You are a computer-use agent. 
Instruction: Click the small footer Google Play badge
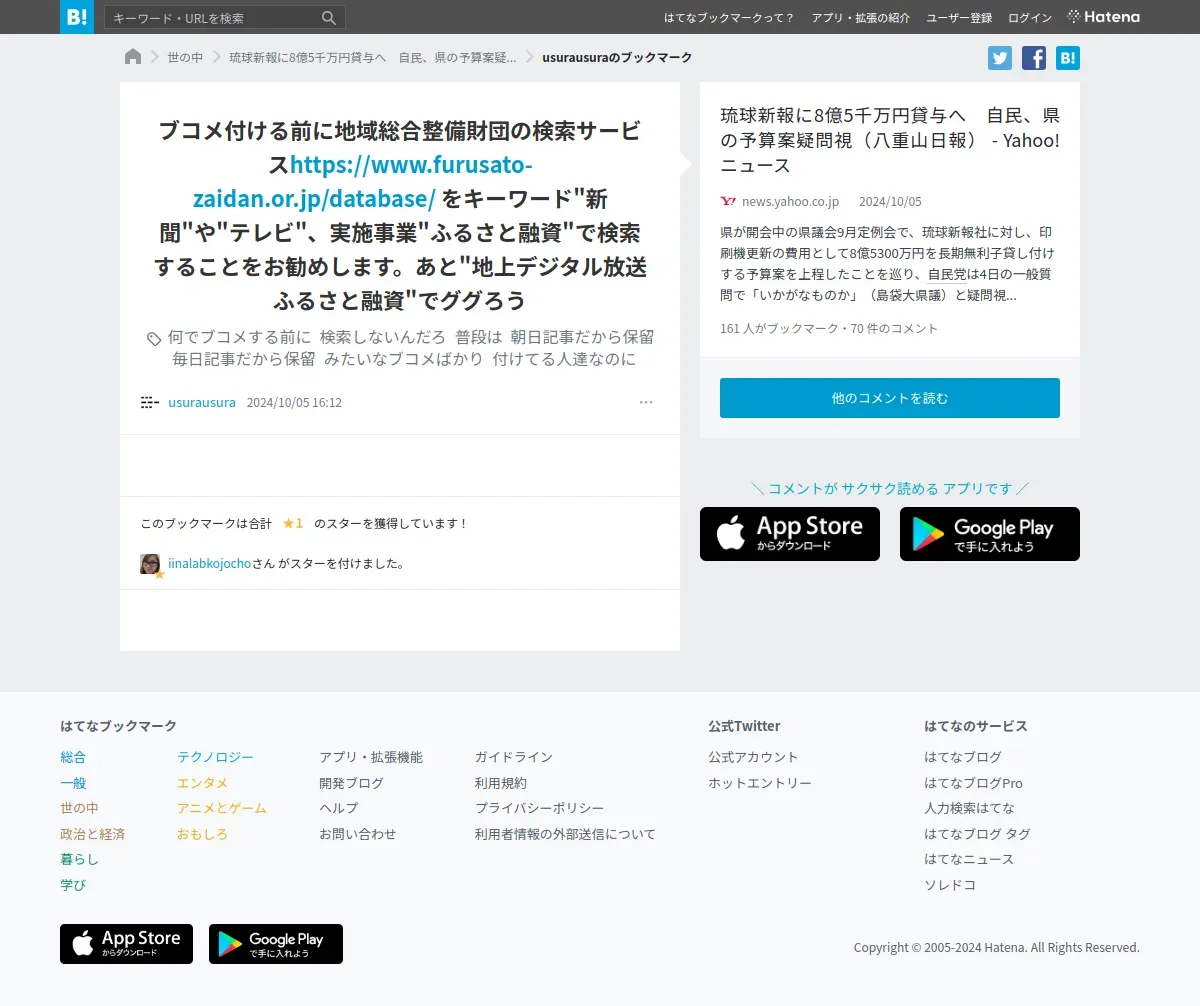click(276, 944)
